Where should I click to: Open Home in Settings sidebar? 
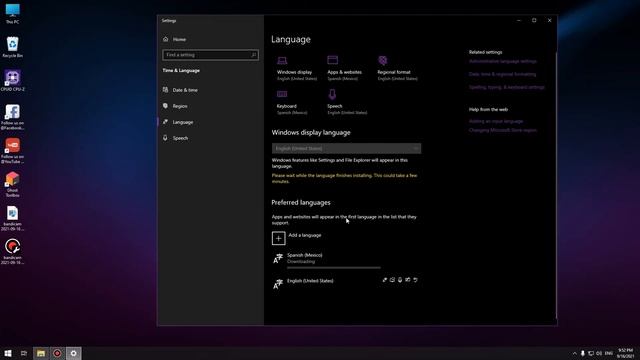175,39
